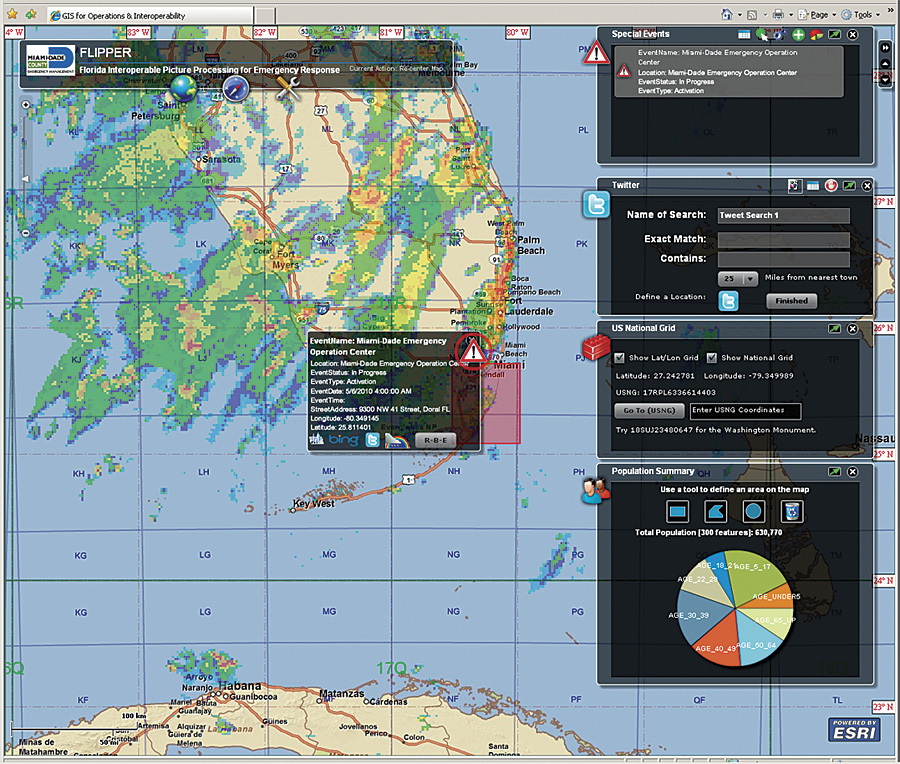Click the Finished button
The width and height of the screenshot is (900, 764).
click(792, 301)
